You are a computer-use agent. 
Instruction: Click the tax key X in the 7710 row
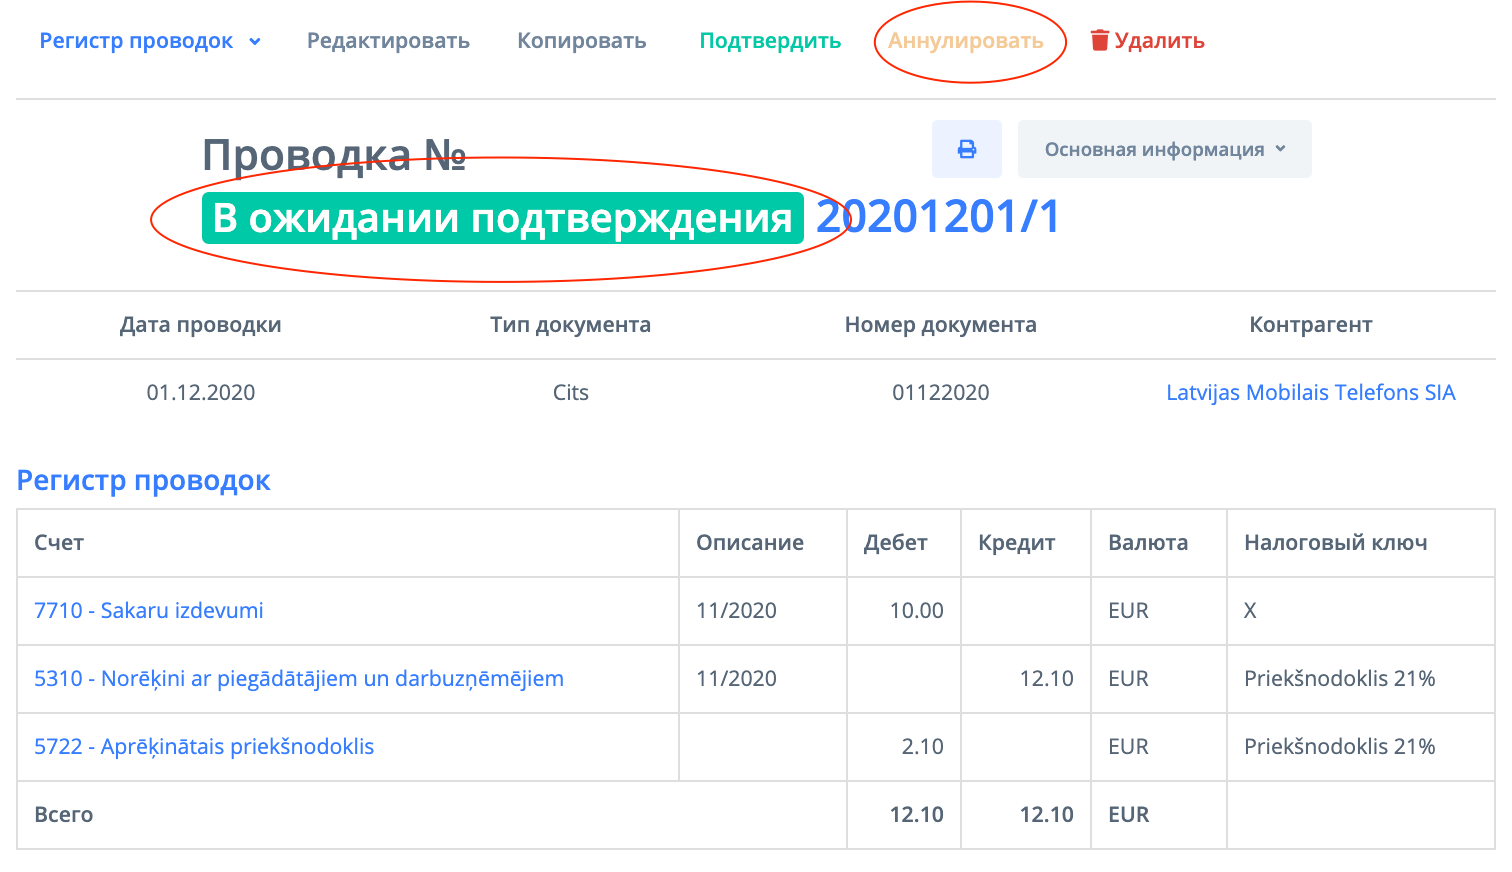(1250, 610)
